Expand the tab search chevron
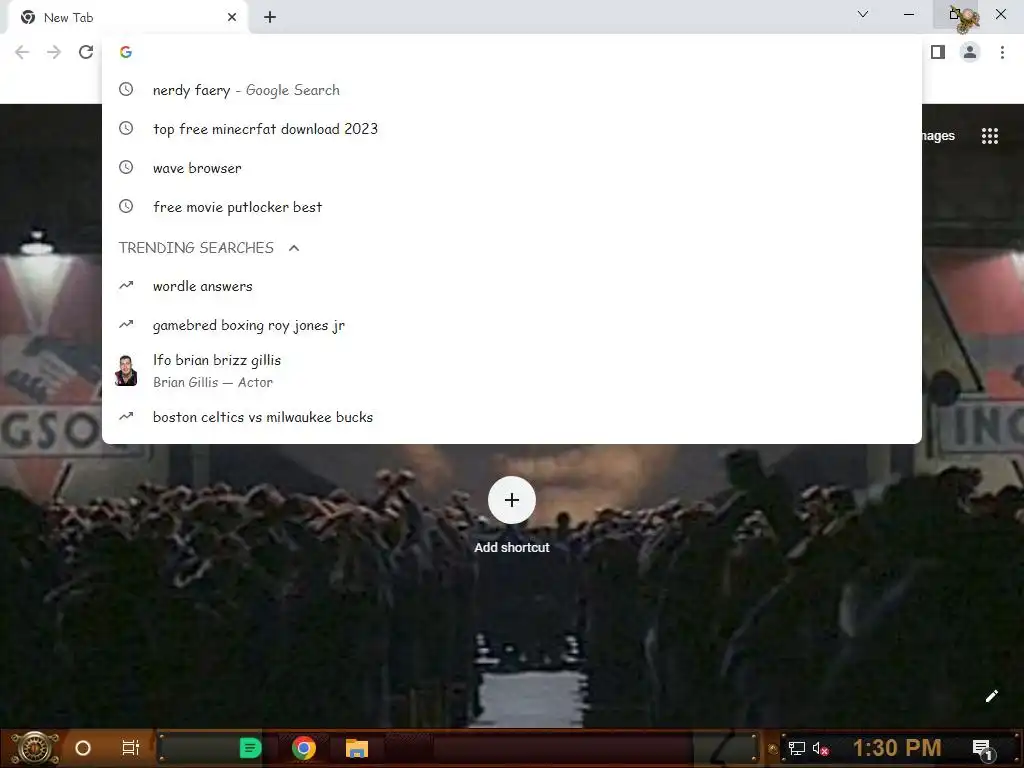 [x=863, y=14]
